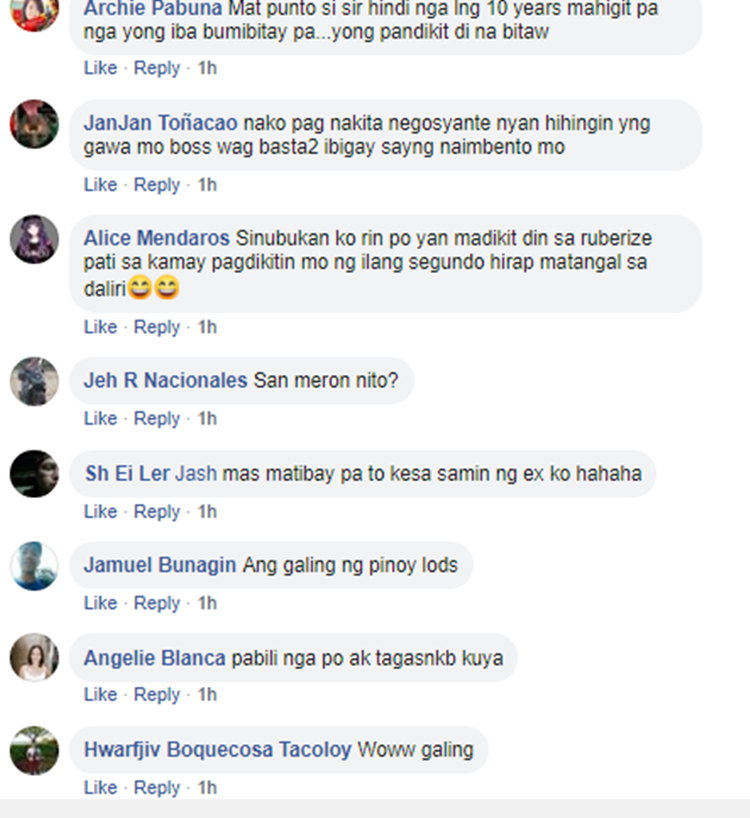Open the tagged Jash profile link
Screen dimensions: 750x818
pos(196,474)
